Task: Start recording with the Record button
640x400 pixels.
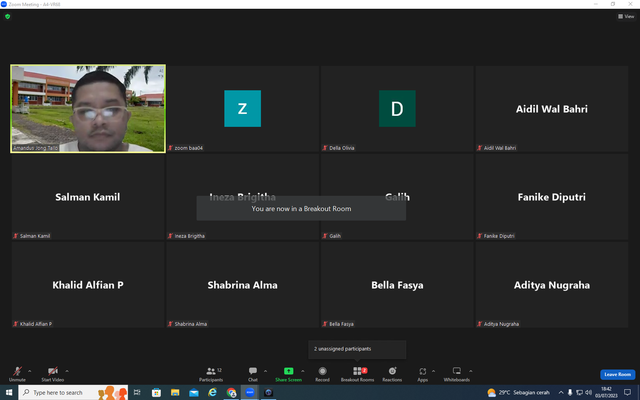Action: click(322, 374)
